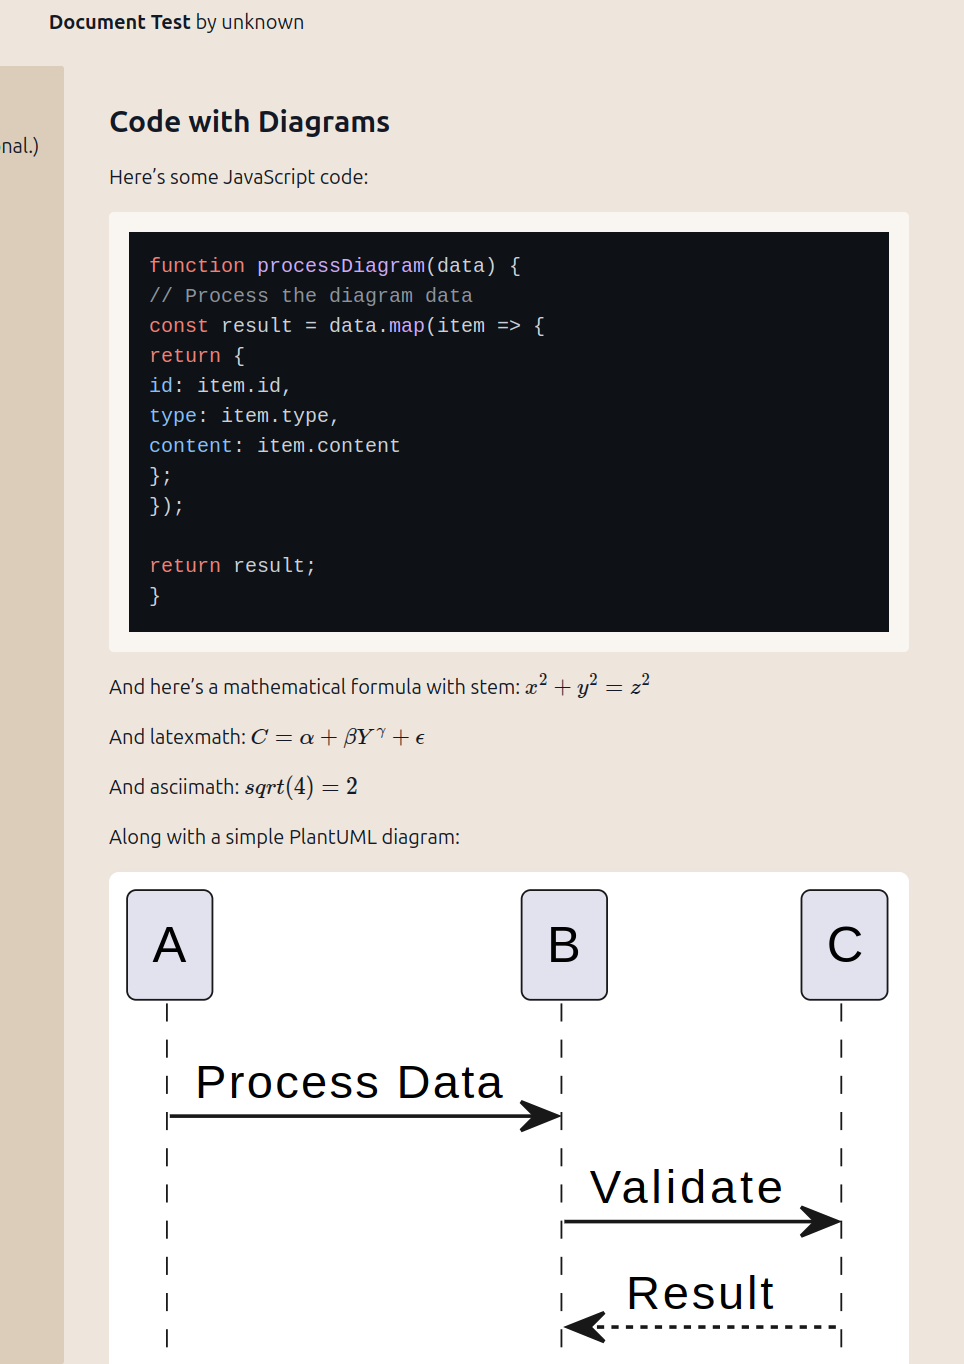This screenshot has width=964, height=1364.
Task: Click participant box B in the diagram
Action: 564,945
